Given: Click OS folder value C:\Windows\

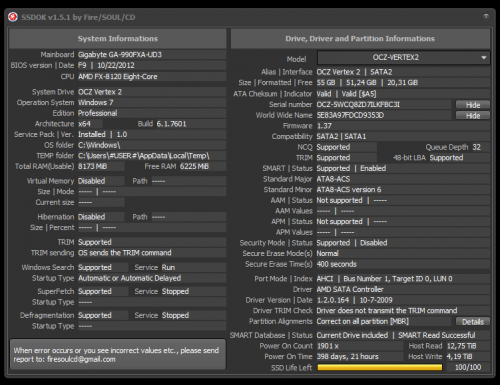Looking at the screenshot, I should click(99, 145).
